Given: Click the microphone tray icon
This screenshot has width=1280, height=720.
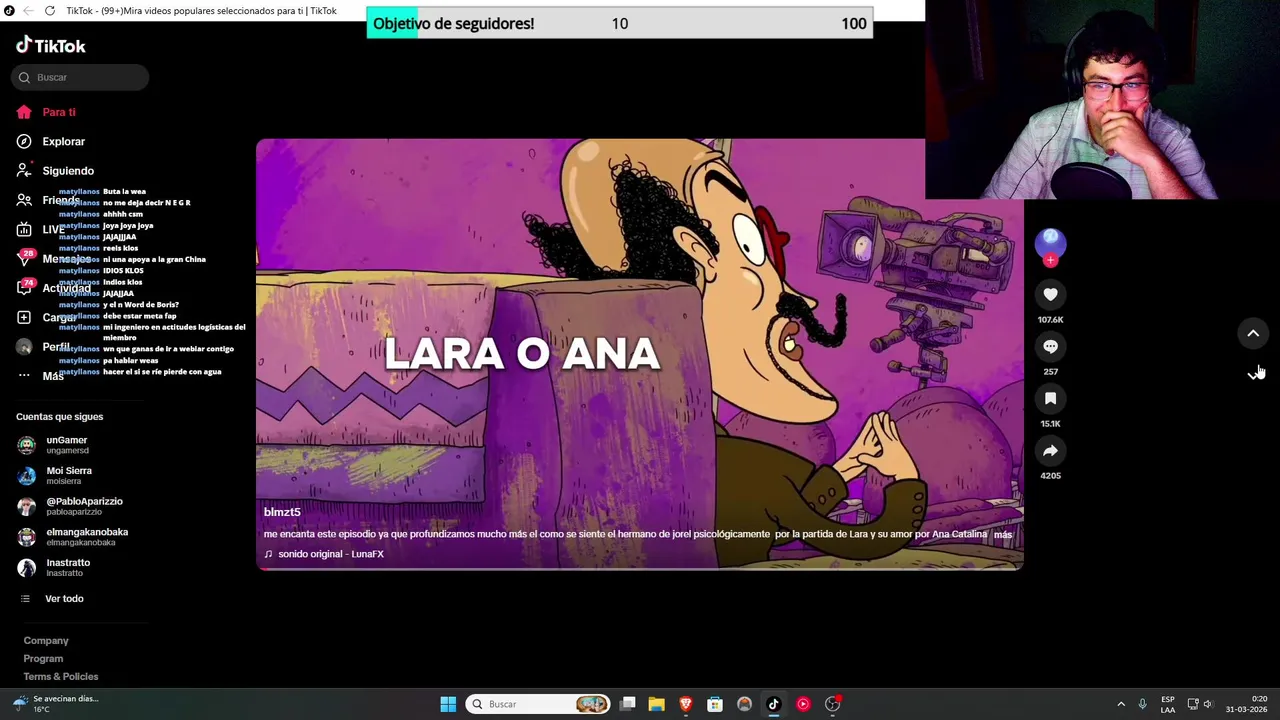Looking at the screenshot, I should coord(1142,704).
